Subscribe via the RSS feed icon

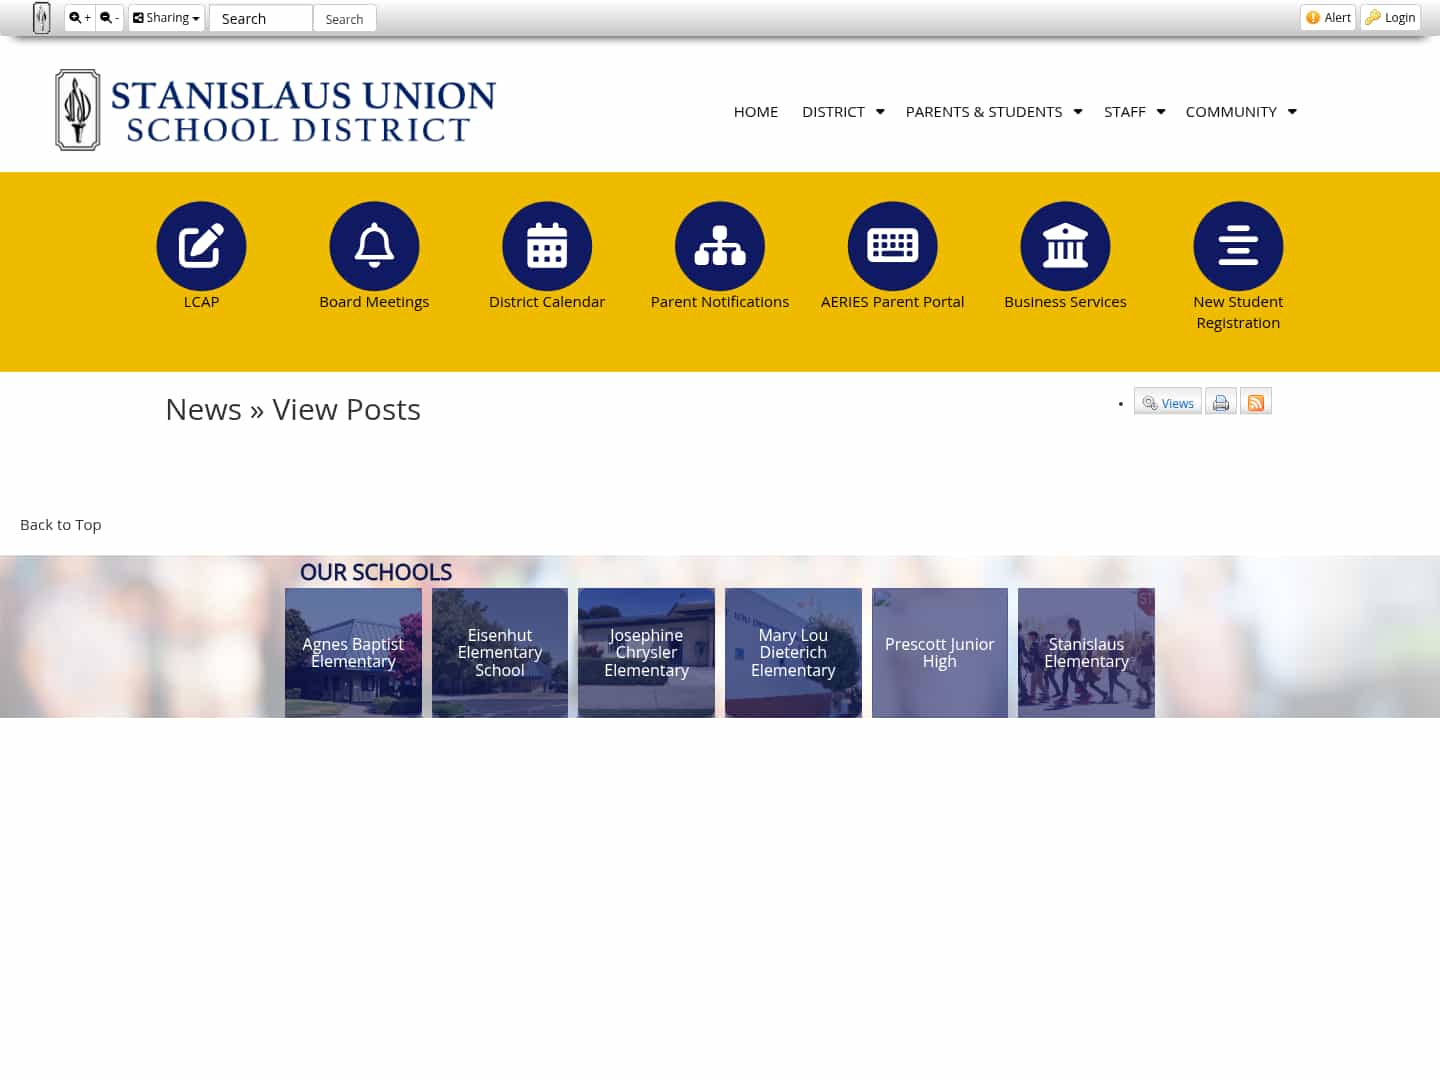point(1256,401)
